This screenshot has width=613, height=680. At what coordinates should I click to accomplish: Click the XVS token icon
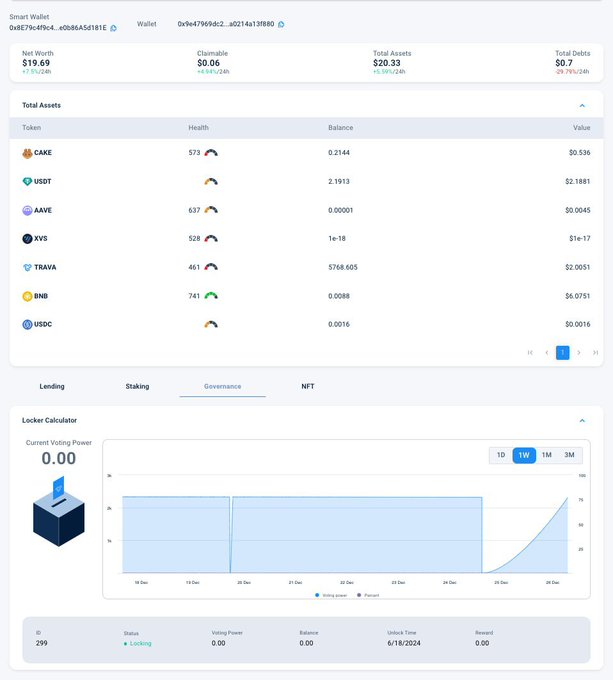point(27,239)
